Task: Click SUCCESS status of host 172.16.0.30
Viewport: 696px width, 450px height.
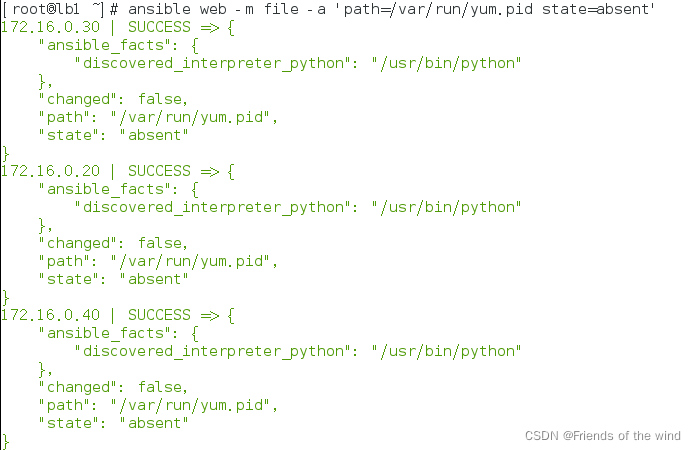Action: (159, 27)
